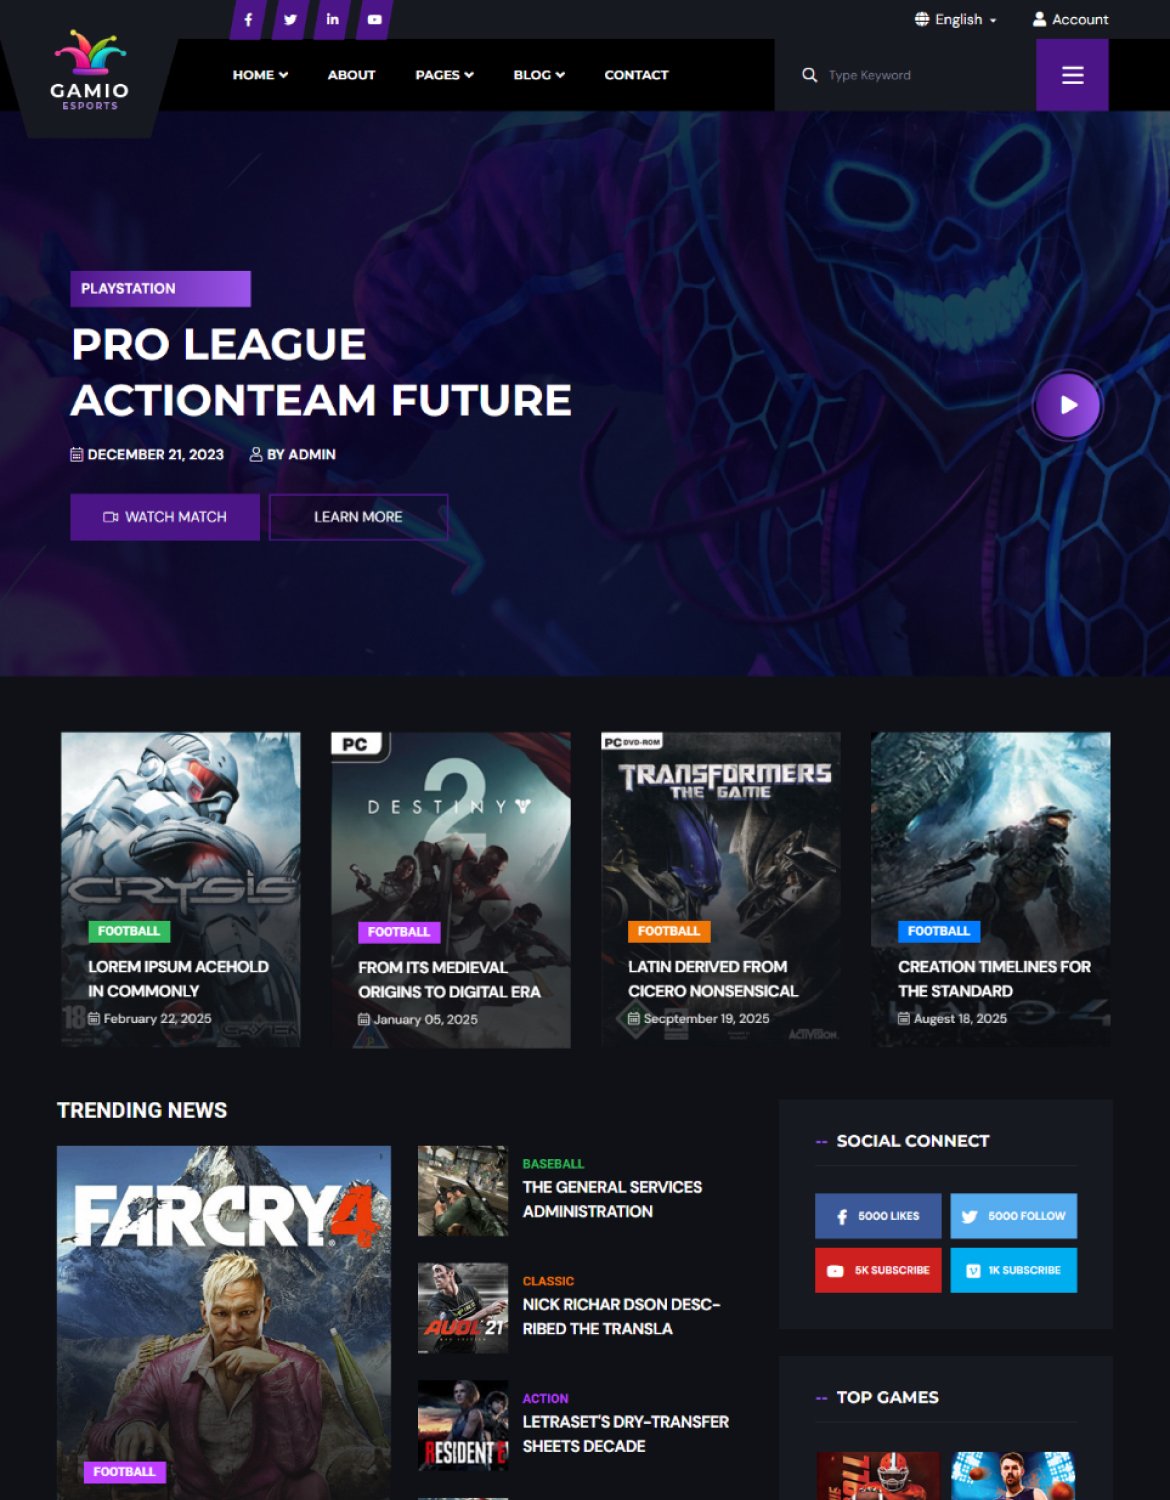The width and height of the screenshot is (1170, 1500).
Task: Play the hero video with the purple play button
Action: pyautogui.click(x=1068, y=405)
